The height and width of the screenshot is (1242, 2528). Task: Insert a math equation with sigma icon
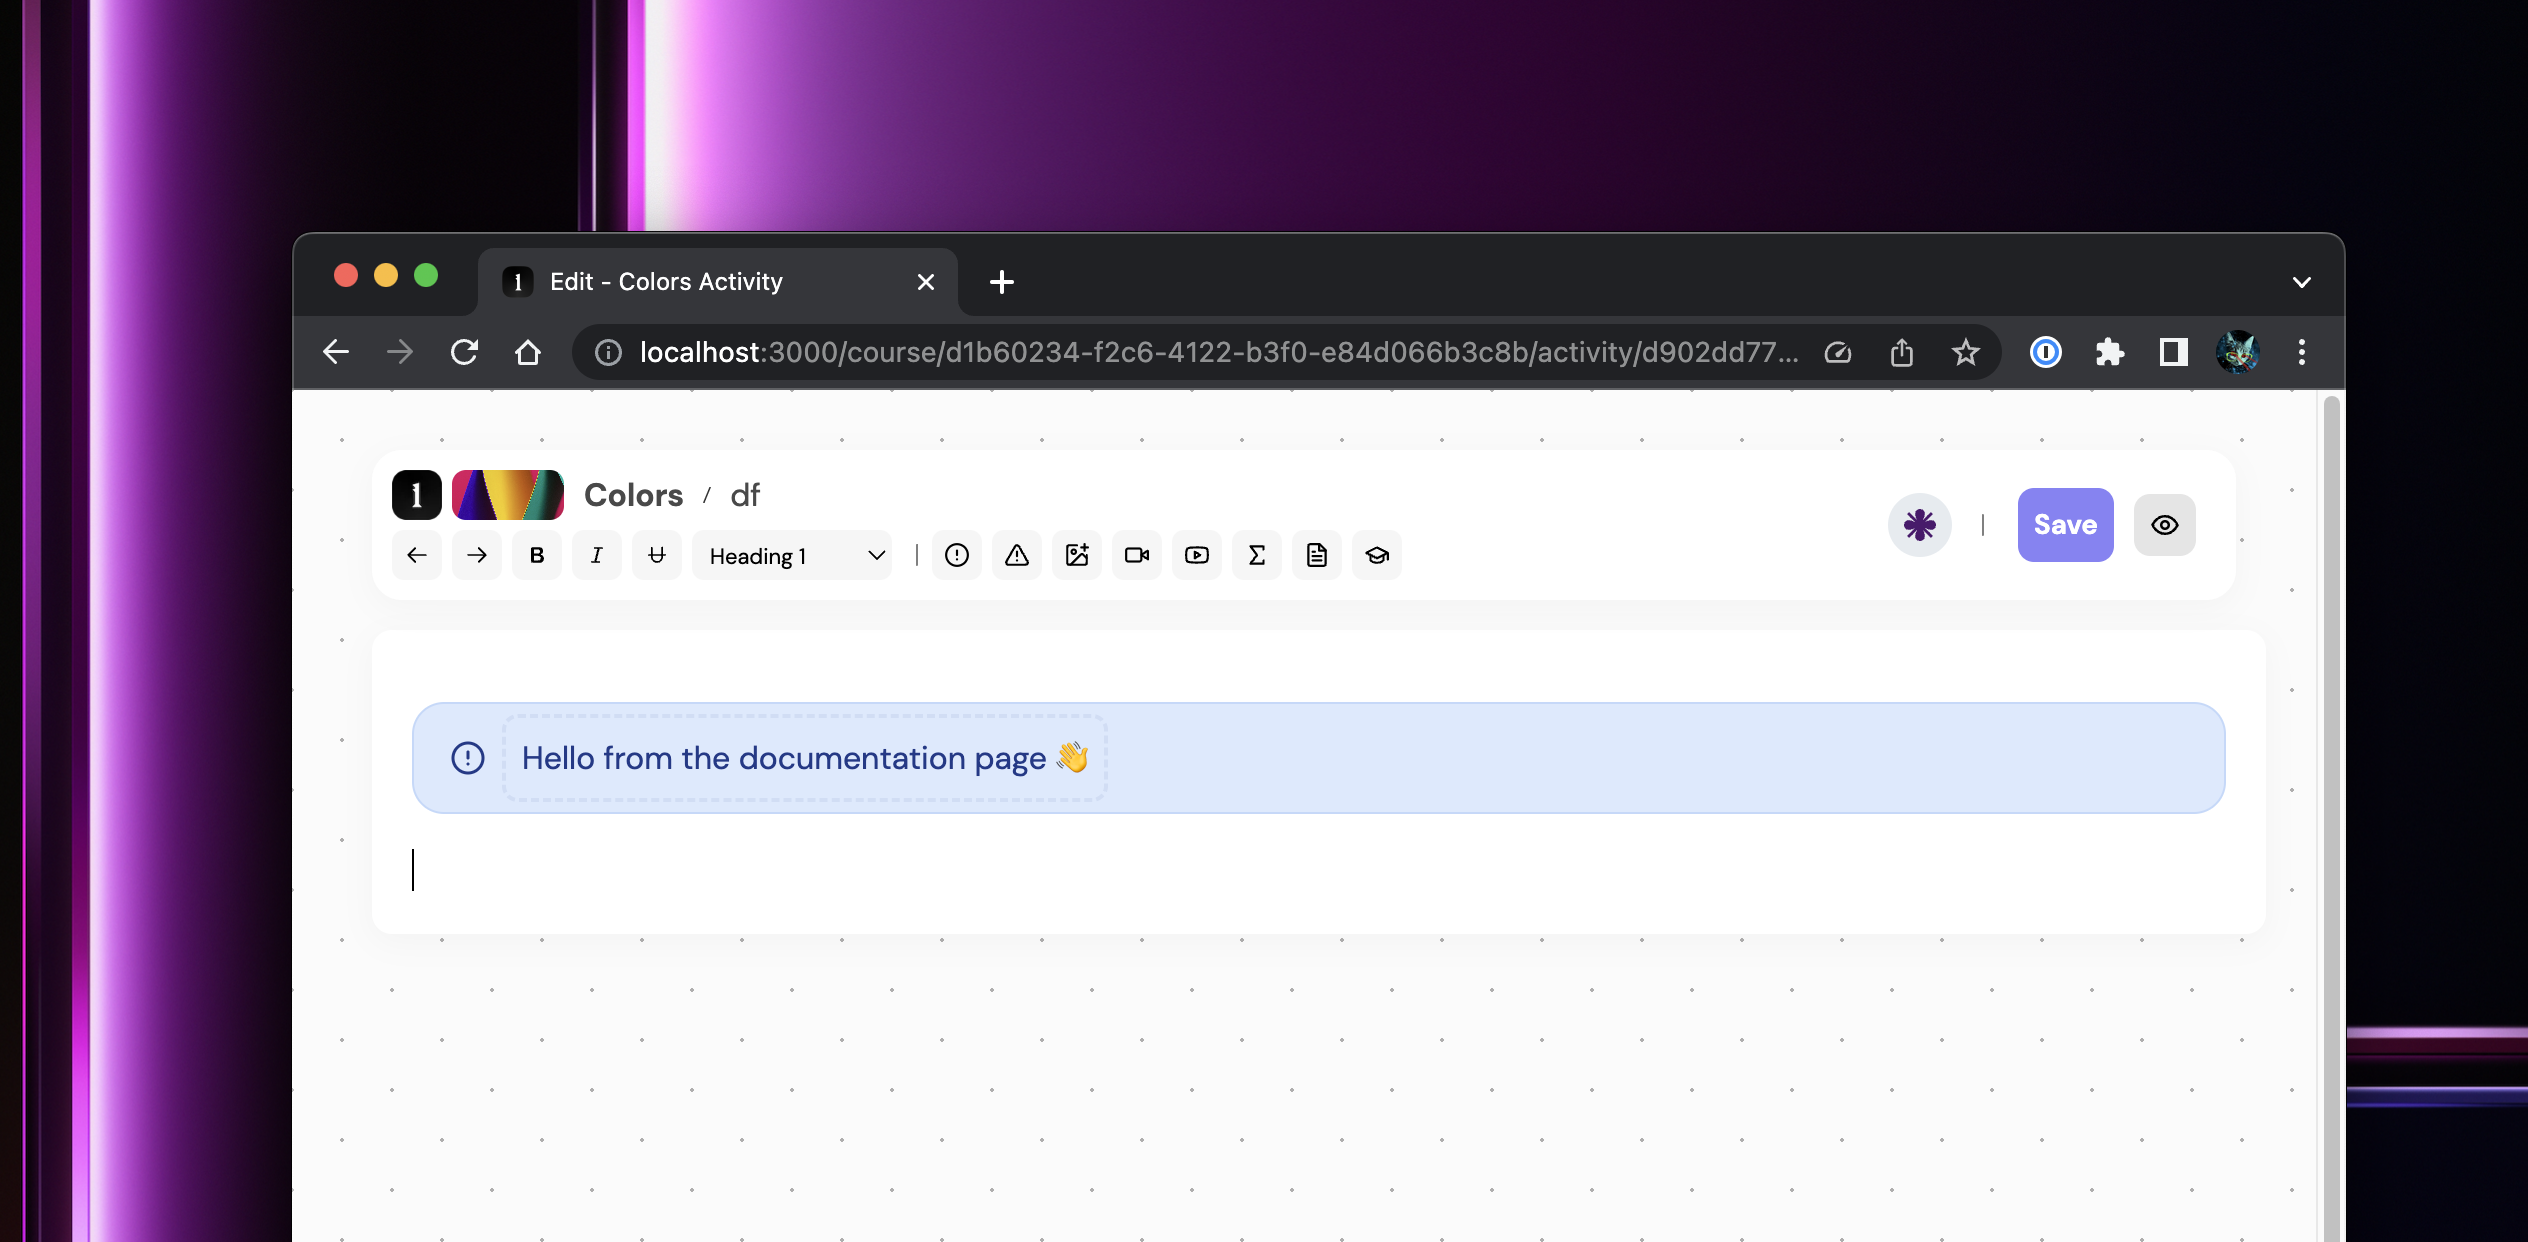point(1256,555)
